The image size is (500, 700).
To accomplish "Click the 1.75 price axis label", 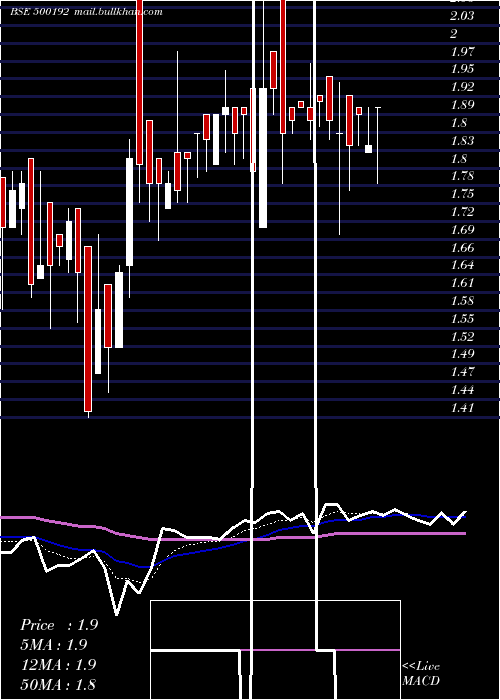I will (x=462, y=194).
